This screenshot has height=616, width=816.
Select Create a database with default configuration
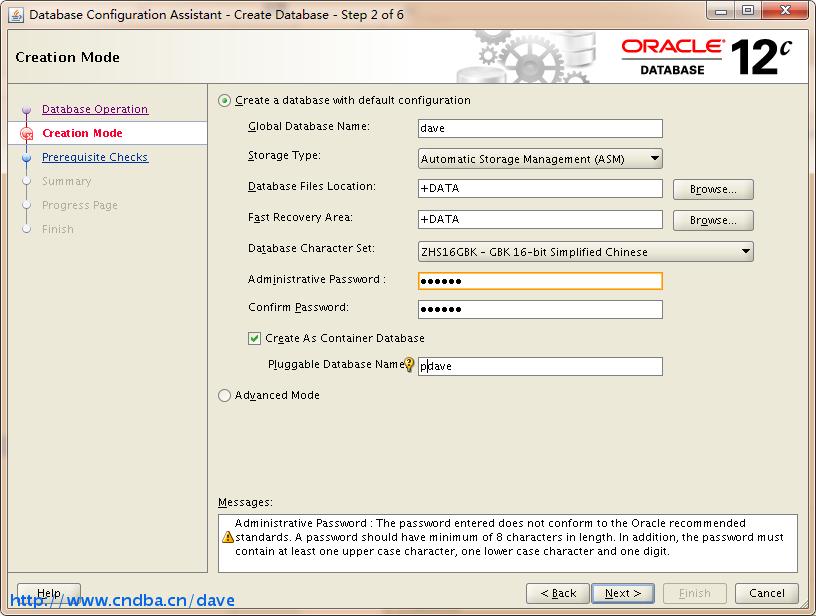tap(224, 100)
